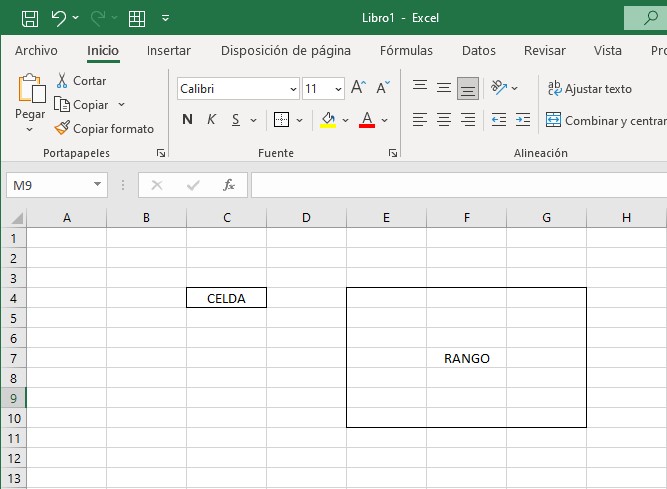
Task: Expand the orientation options arrow
Action: (515, 88)
